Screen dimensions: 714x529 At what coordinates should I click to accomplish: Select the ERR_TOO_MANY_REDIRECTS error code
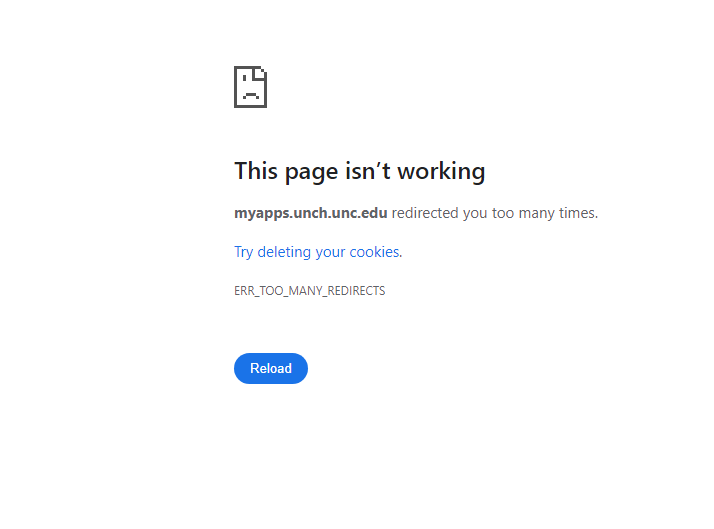[x=310, y=291]
